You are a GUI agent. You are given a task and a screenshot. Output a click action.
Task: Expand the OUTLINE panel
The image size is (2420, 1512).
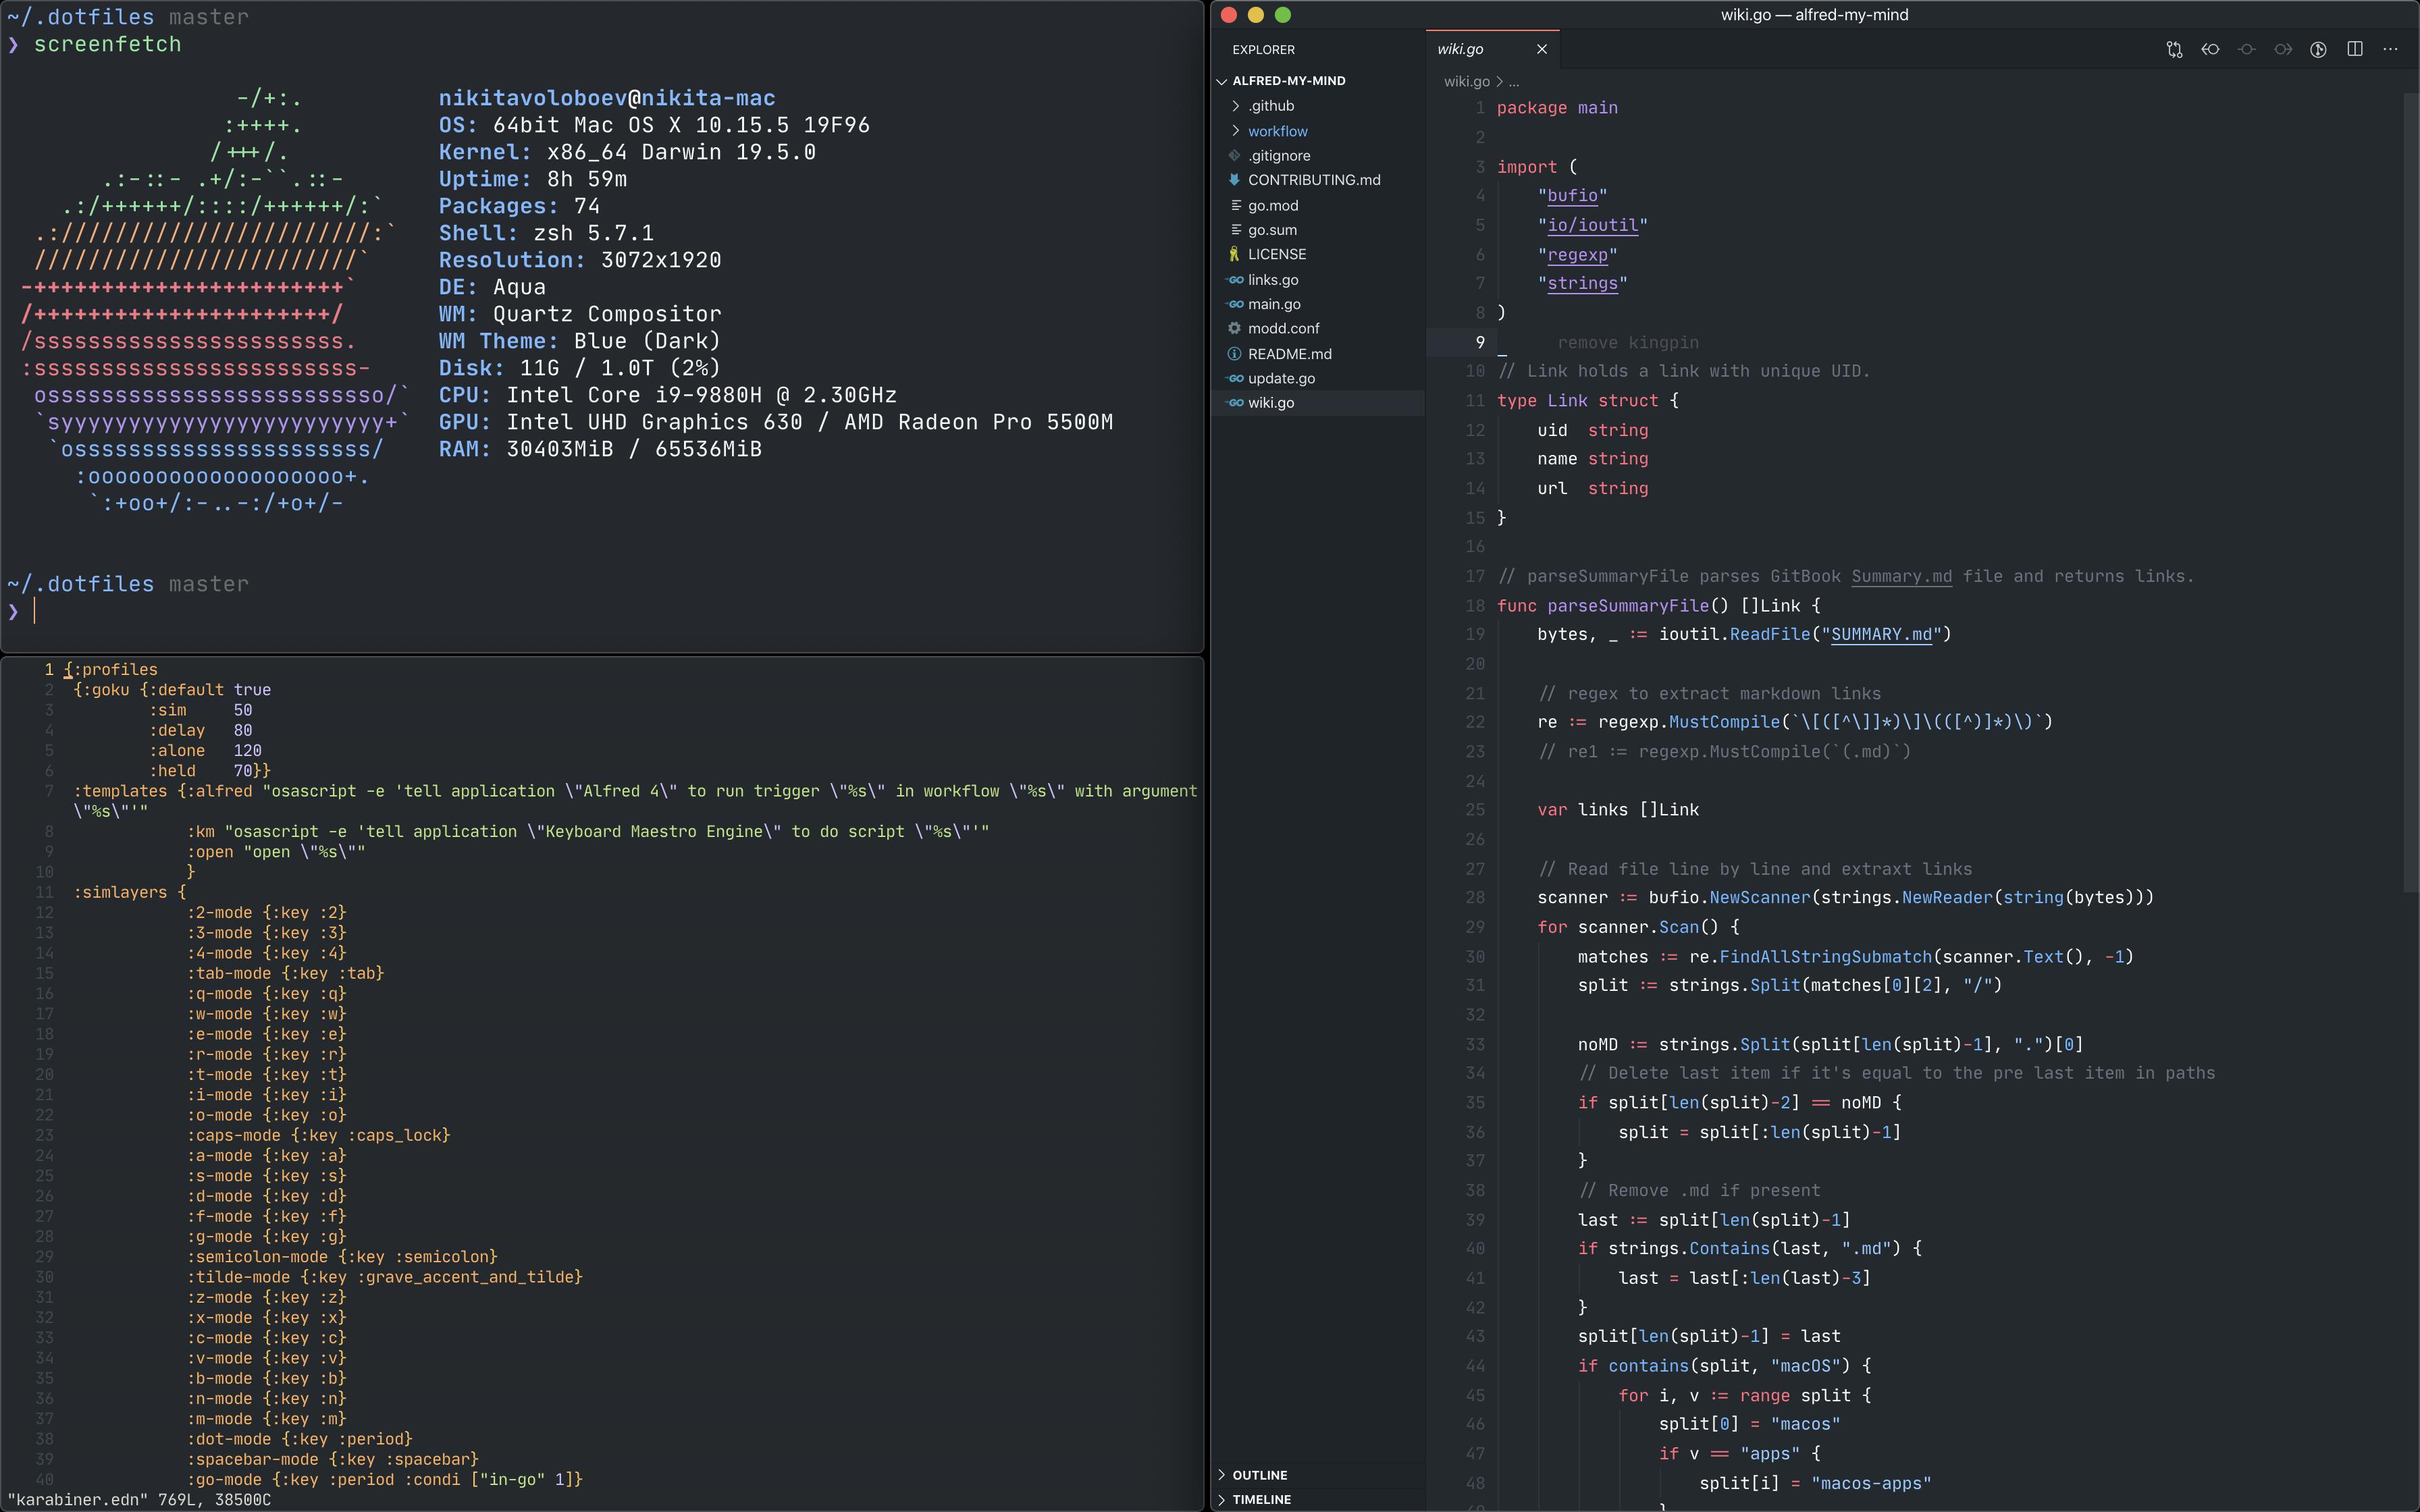pos(1259,1475)
